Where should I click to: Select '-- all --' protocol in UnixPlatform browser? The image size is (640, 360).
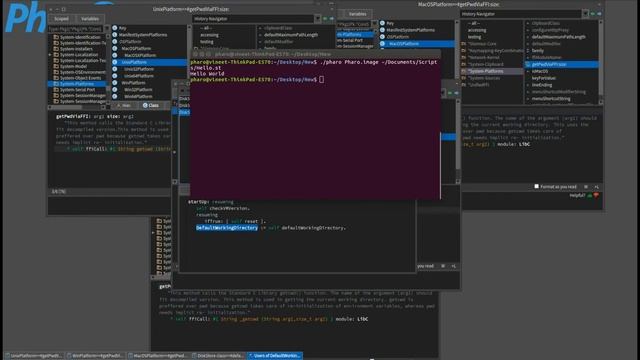pos(206,28)
